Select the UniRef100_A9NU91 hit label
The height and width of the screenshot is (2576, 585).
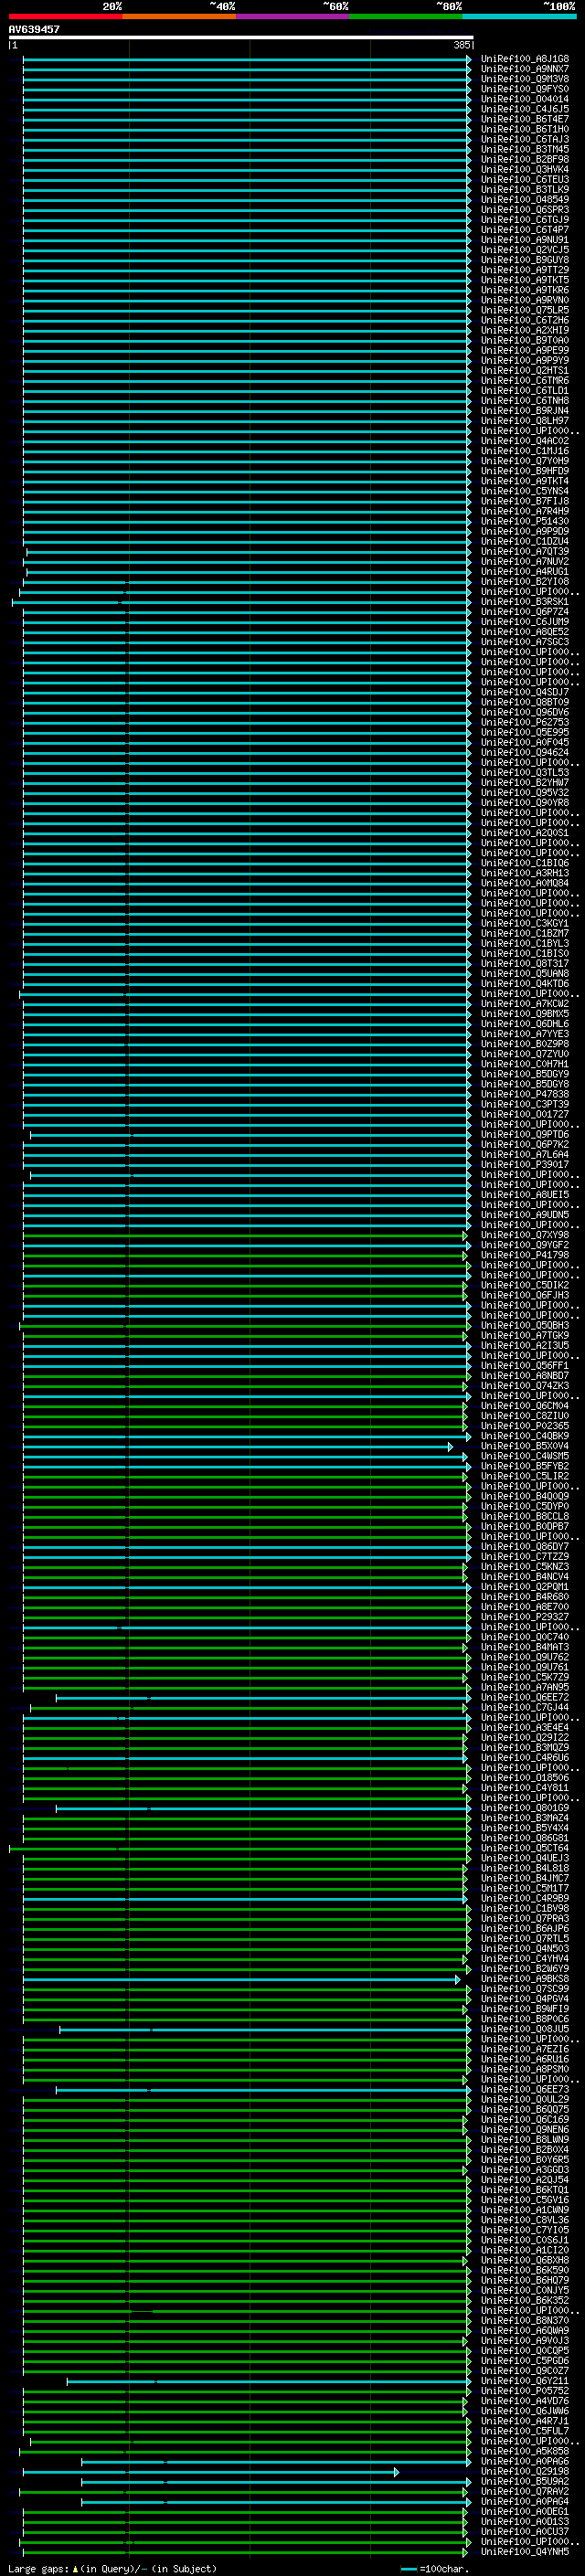[525, 240]
